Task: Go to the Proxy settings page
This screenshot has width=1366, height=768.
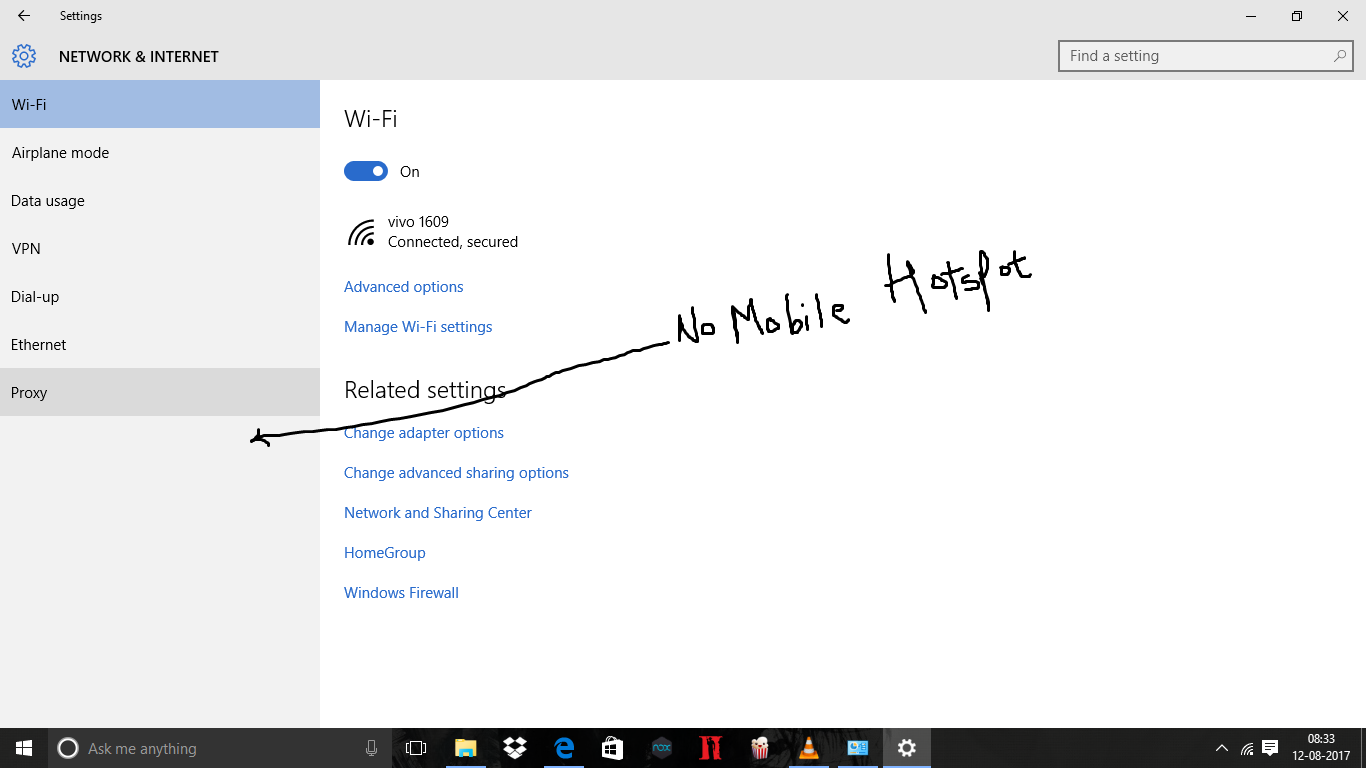Action: [x=29, y=393]
